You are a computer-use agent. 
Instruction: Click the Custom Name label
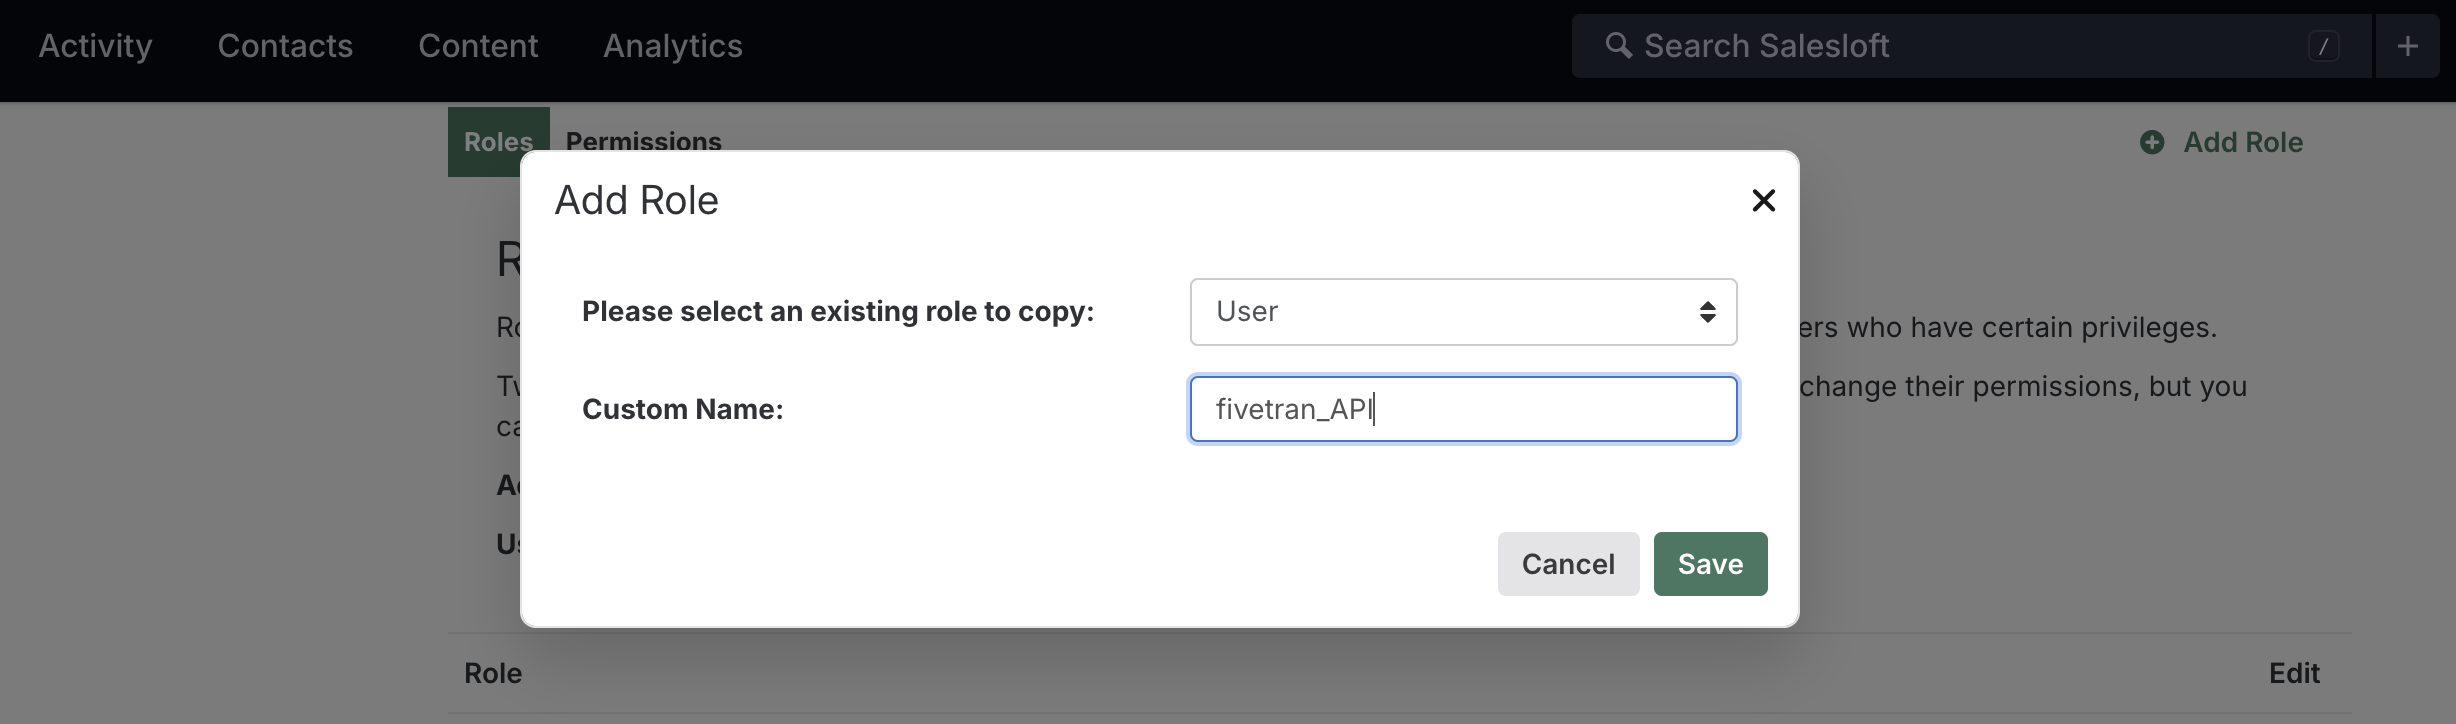pyautogui.click(x=683, y=409)
